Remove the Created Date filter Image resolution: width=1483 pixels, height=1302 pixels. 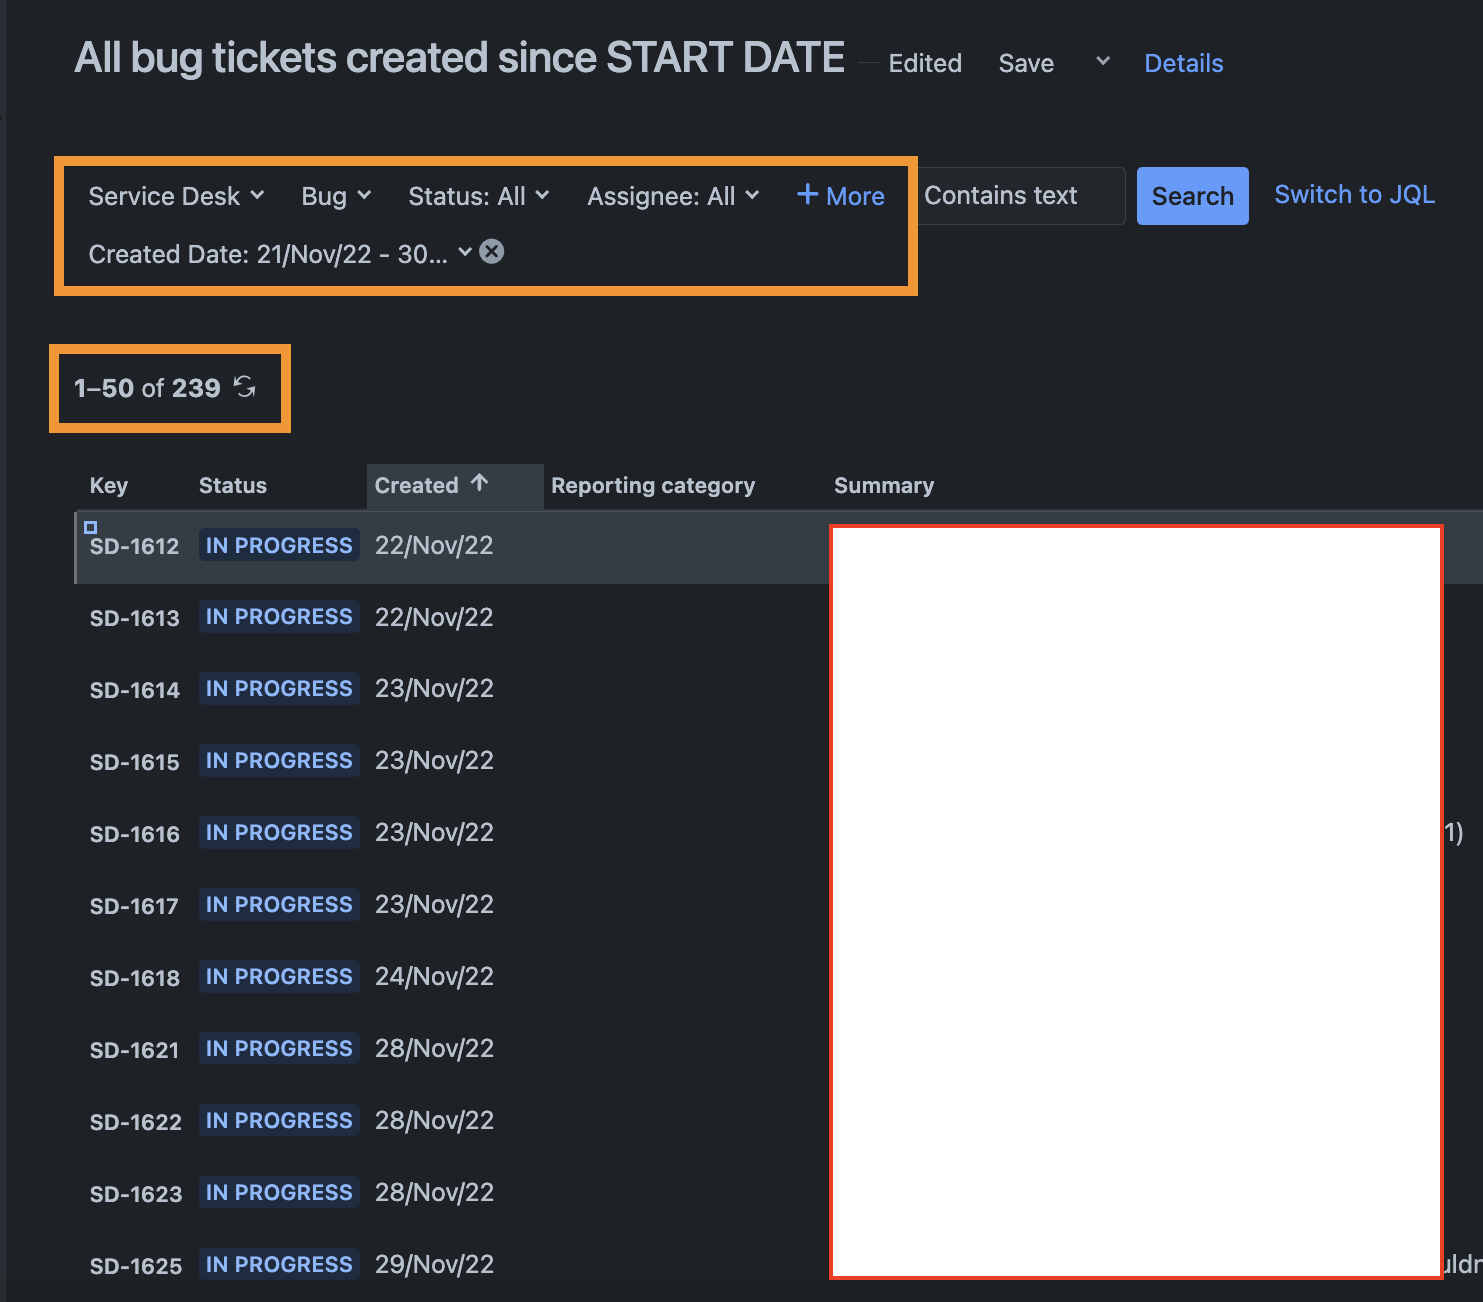pyautogui.click(x=491, y=252)
